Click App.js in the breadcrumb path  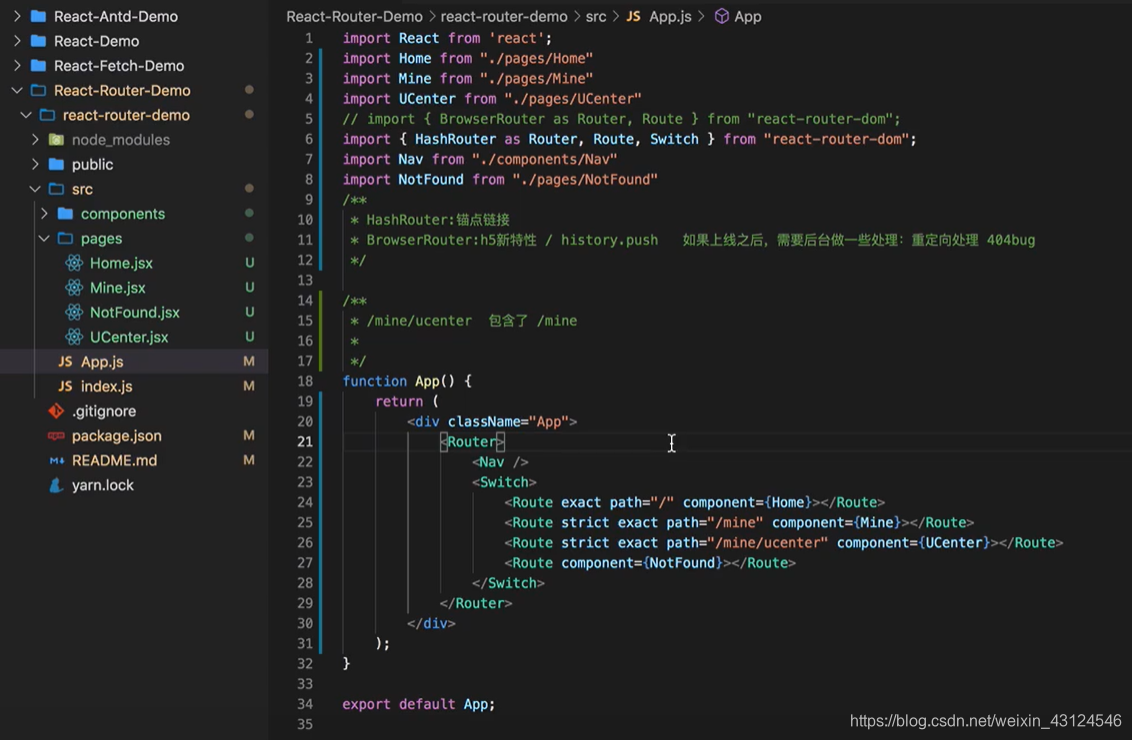point(670,16)
